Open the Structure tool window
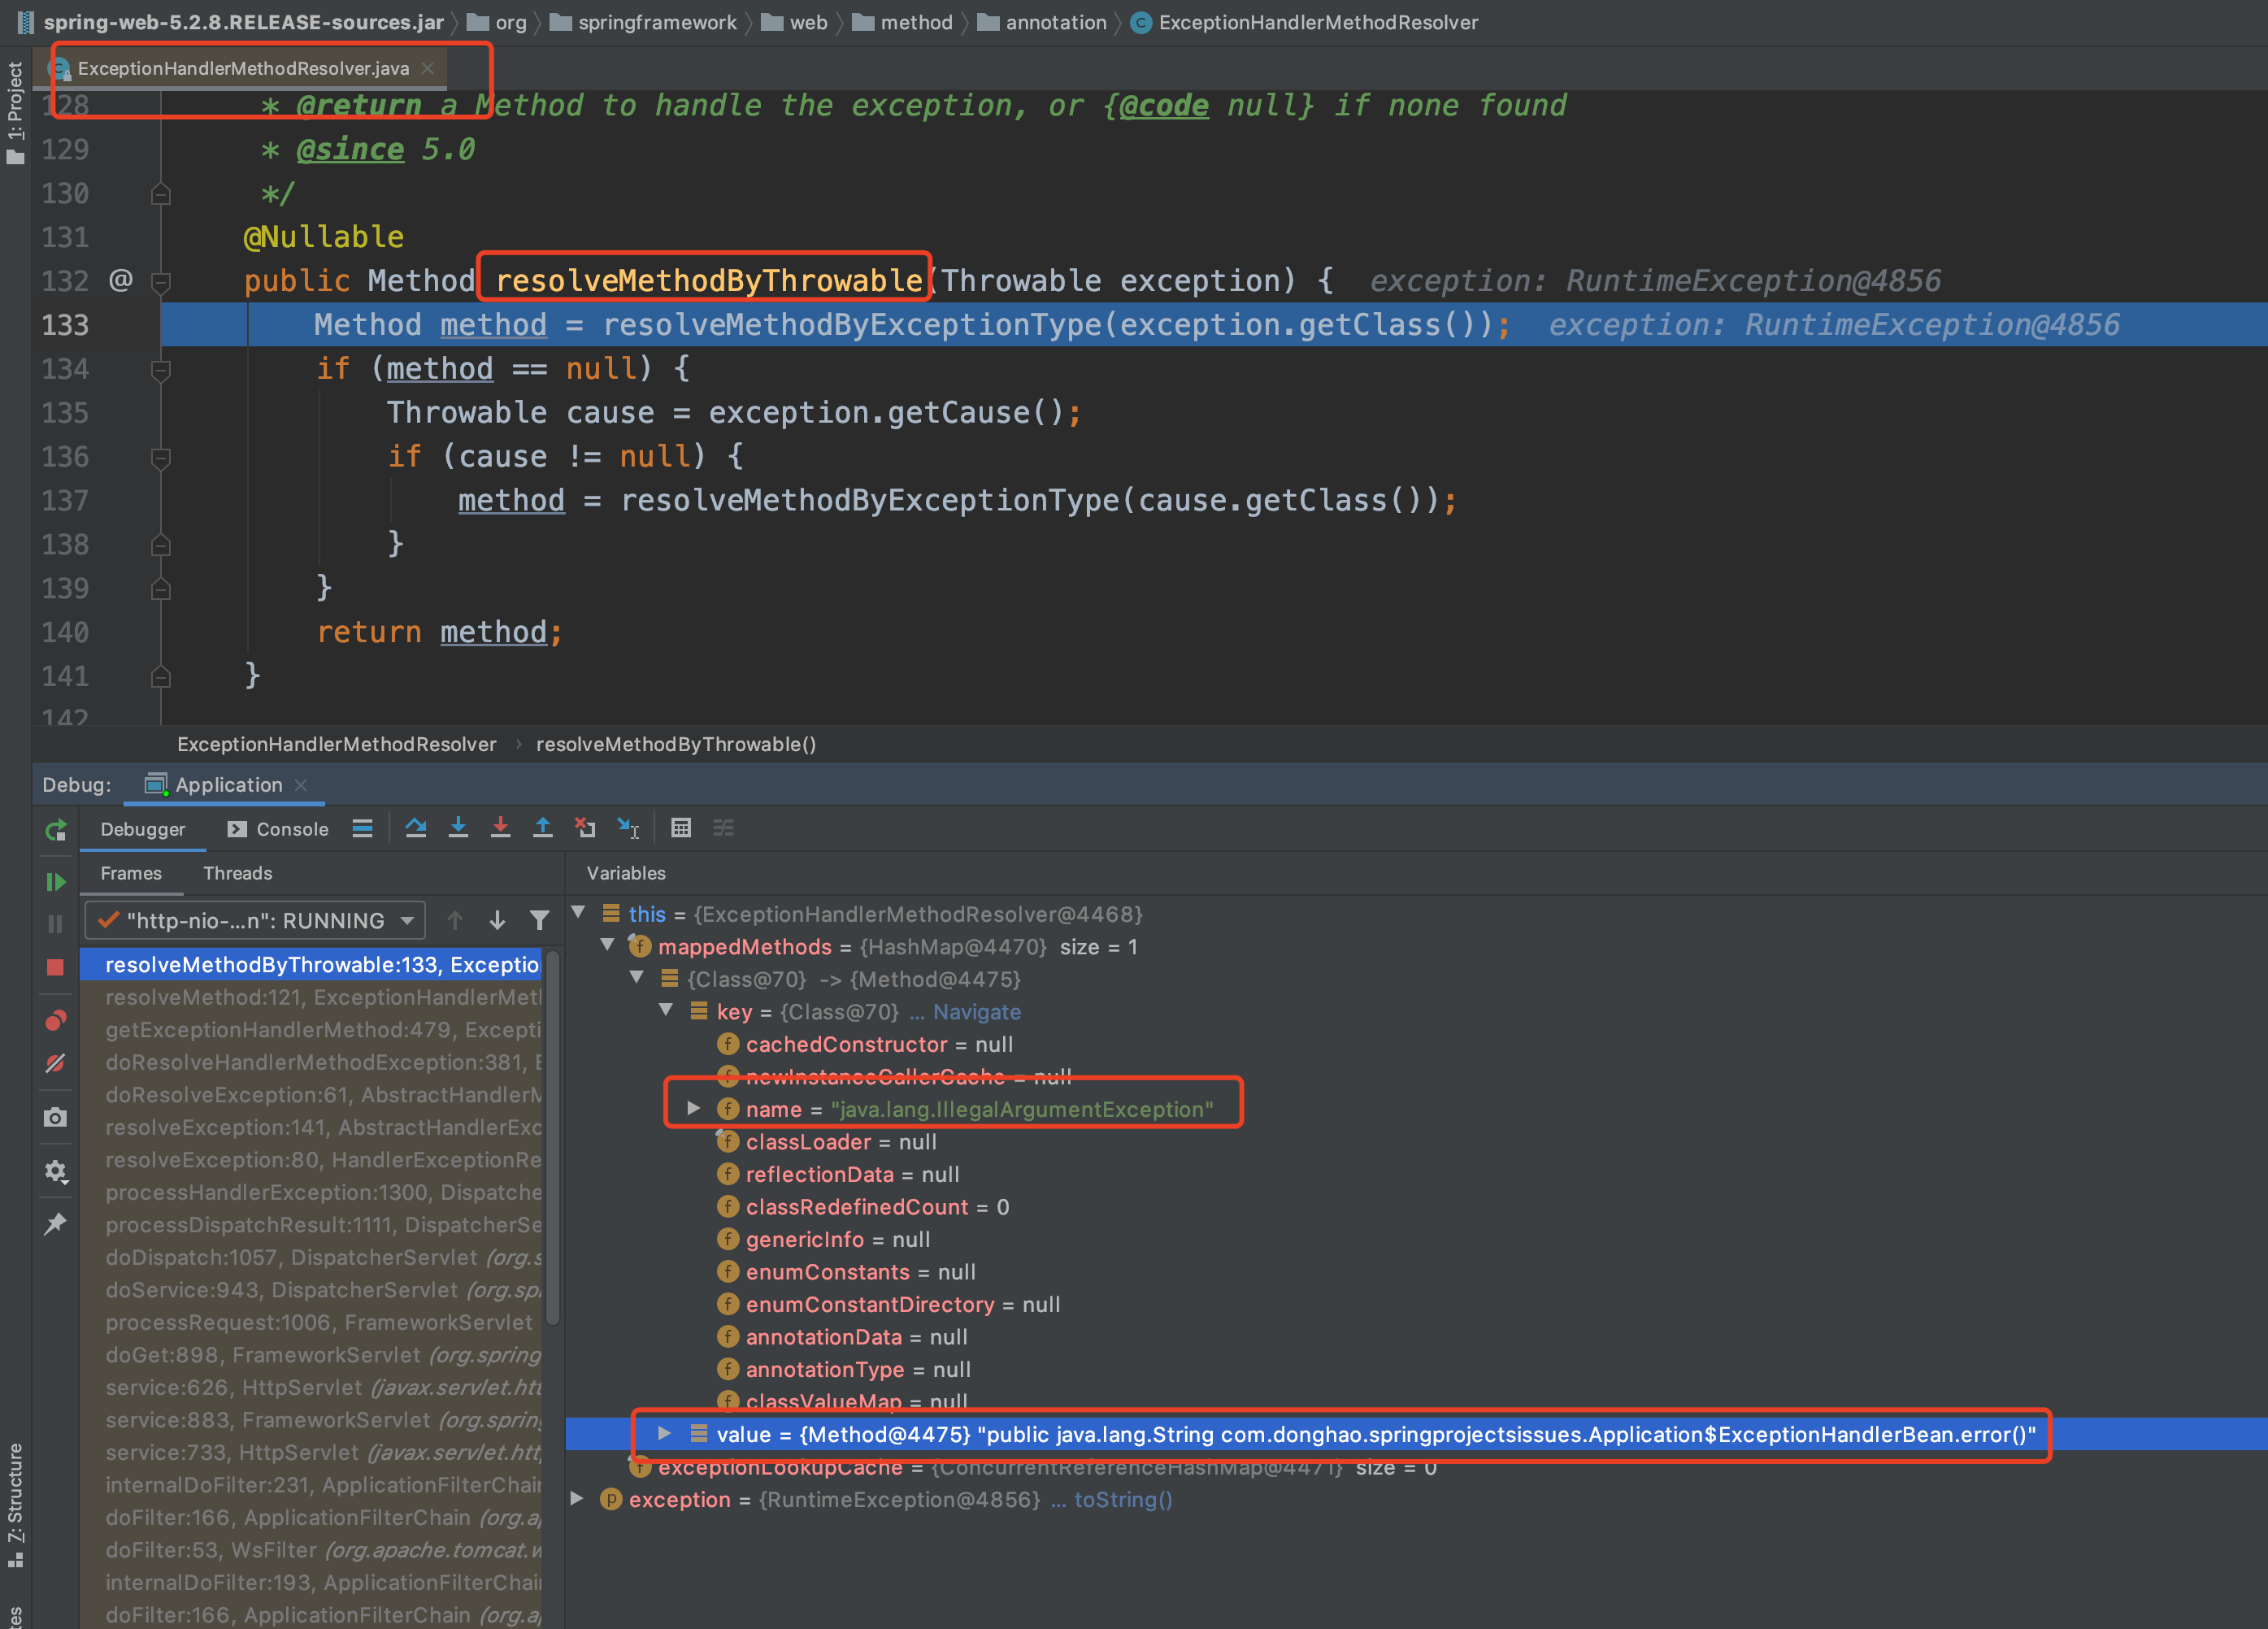This screenshot has height=1629, width=2268. coord(15,1506)
